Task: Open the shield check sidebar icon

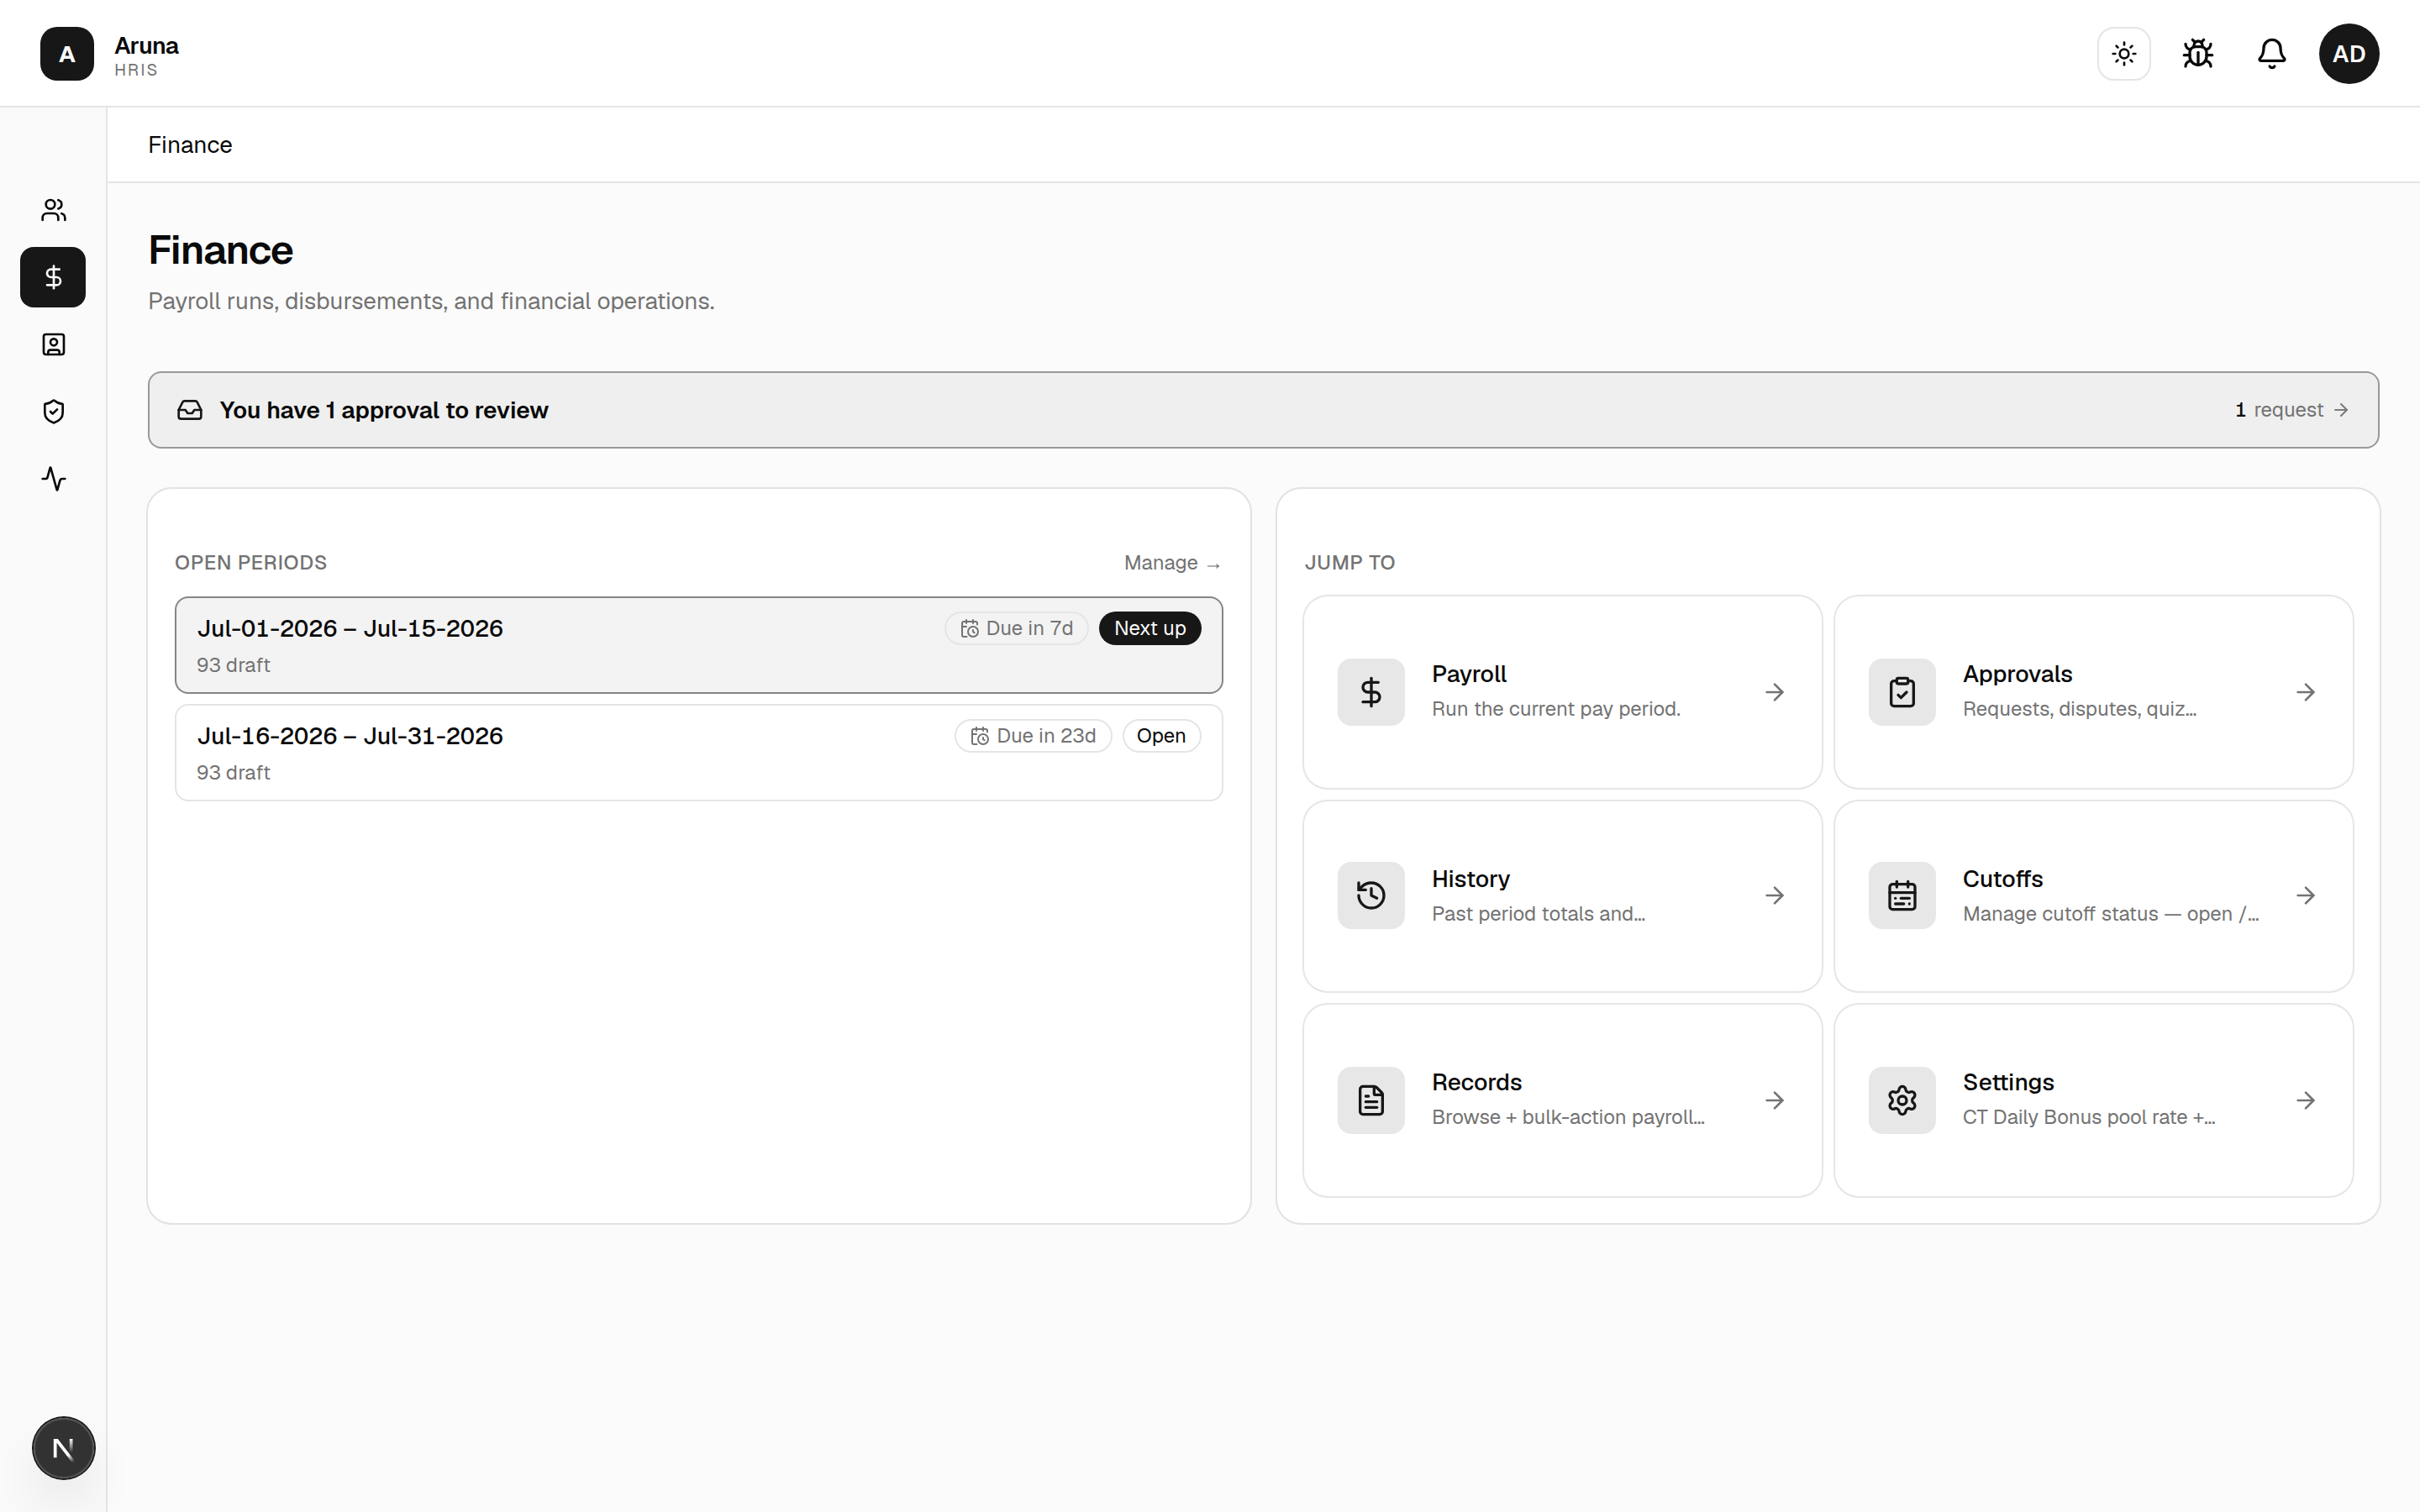Action: pos(53,412)
